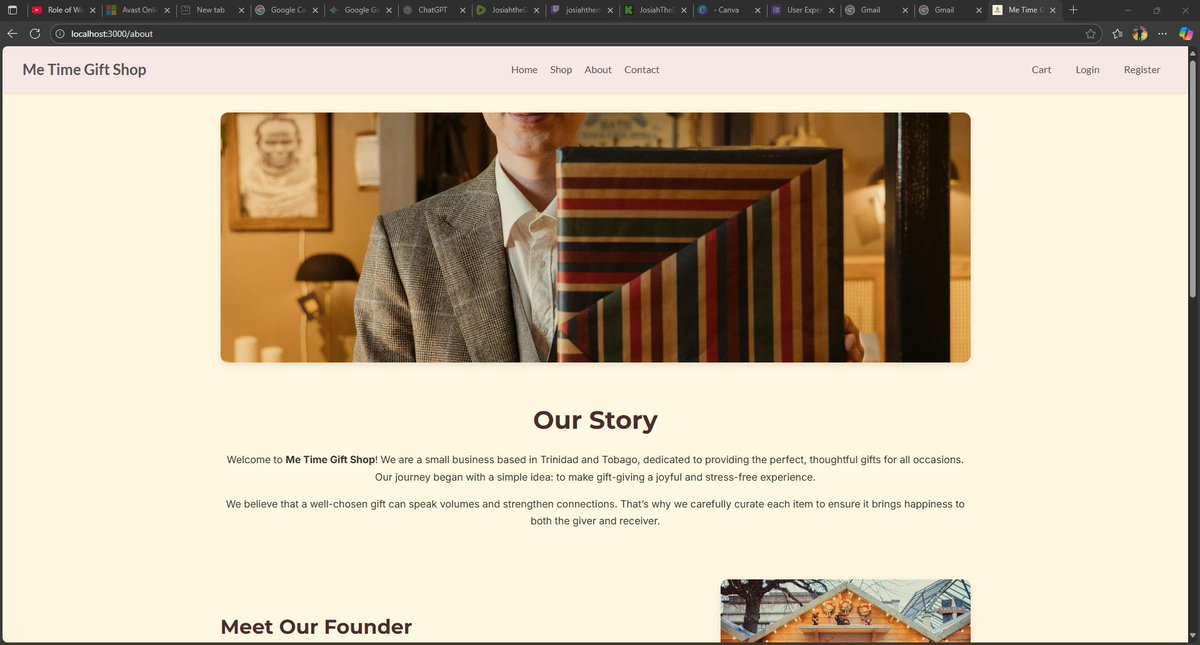The image size is (1200, 645).
Task: Open a new tab with the plus icon
Action: click(x=1073, y=10)
